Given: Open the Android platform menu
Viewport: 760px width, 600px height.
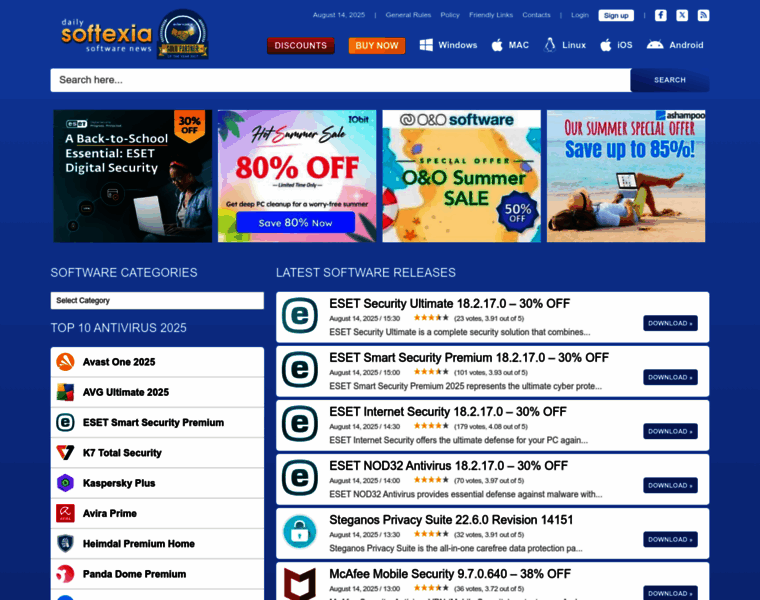Looking at the screenshot, I should click(686, 45).
